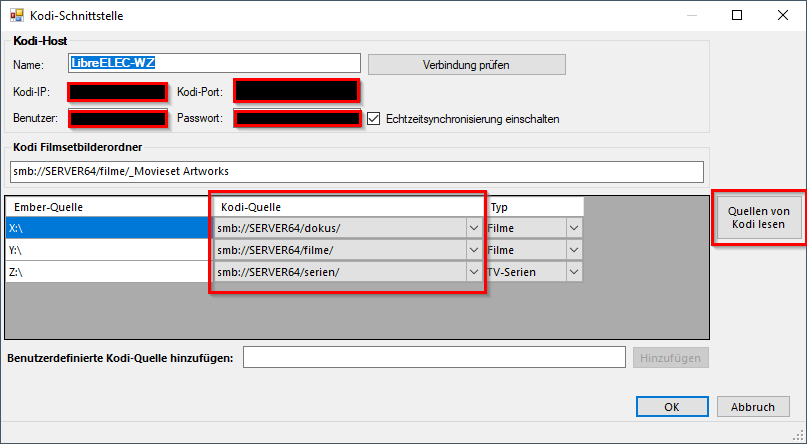Click the Name field containing LibreELEC-WZ
Image resolution: width=807 pixels, height=444 pixels.
pos(214,63)
